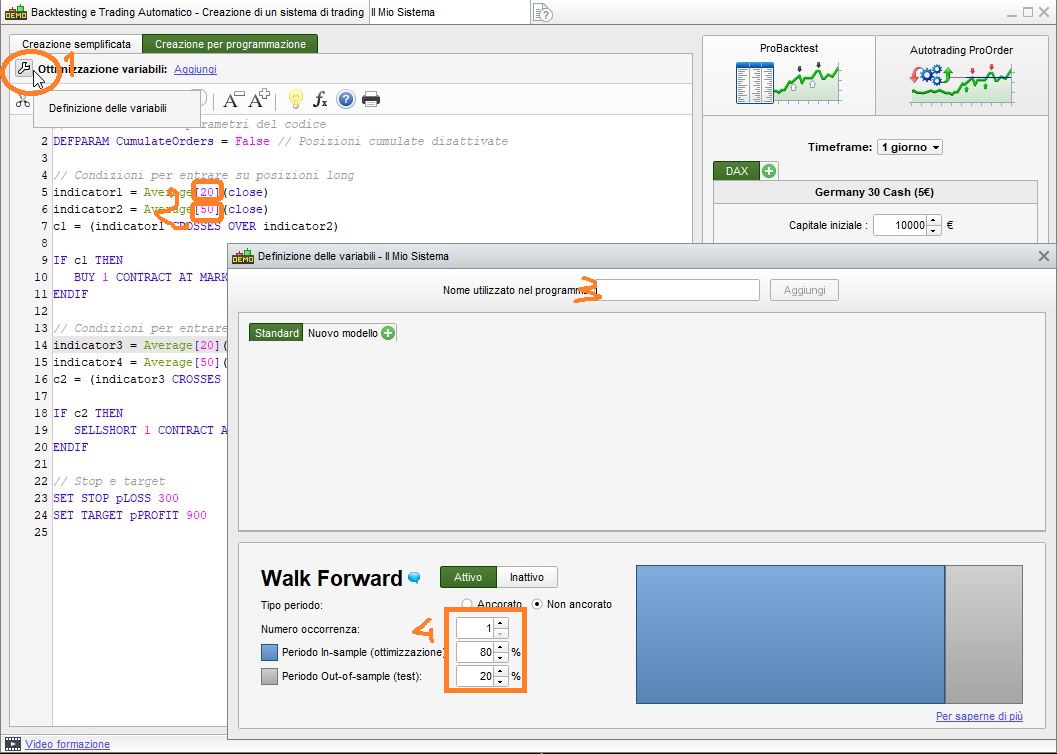Show the Walk Forward info speech bubble

point(414,577)
